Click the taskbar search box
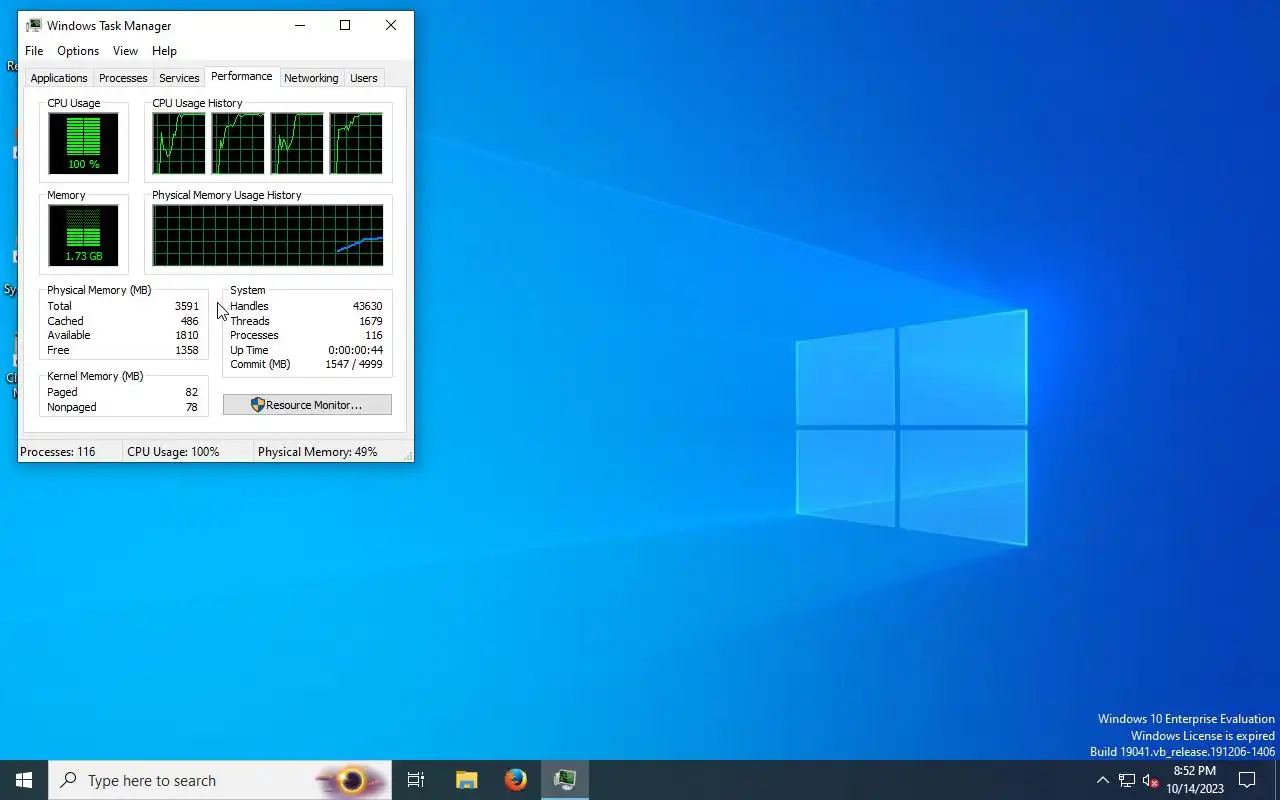The image size is (1280, 800). click(x=220, y=780)
